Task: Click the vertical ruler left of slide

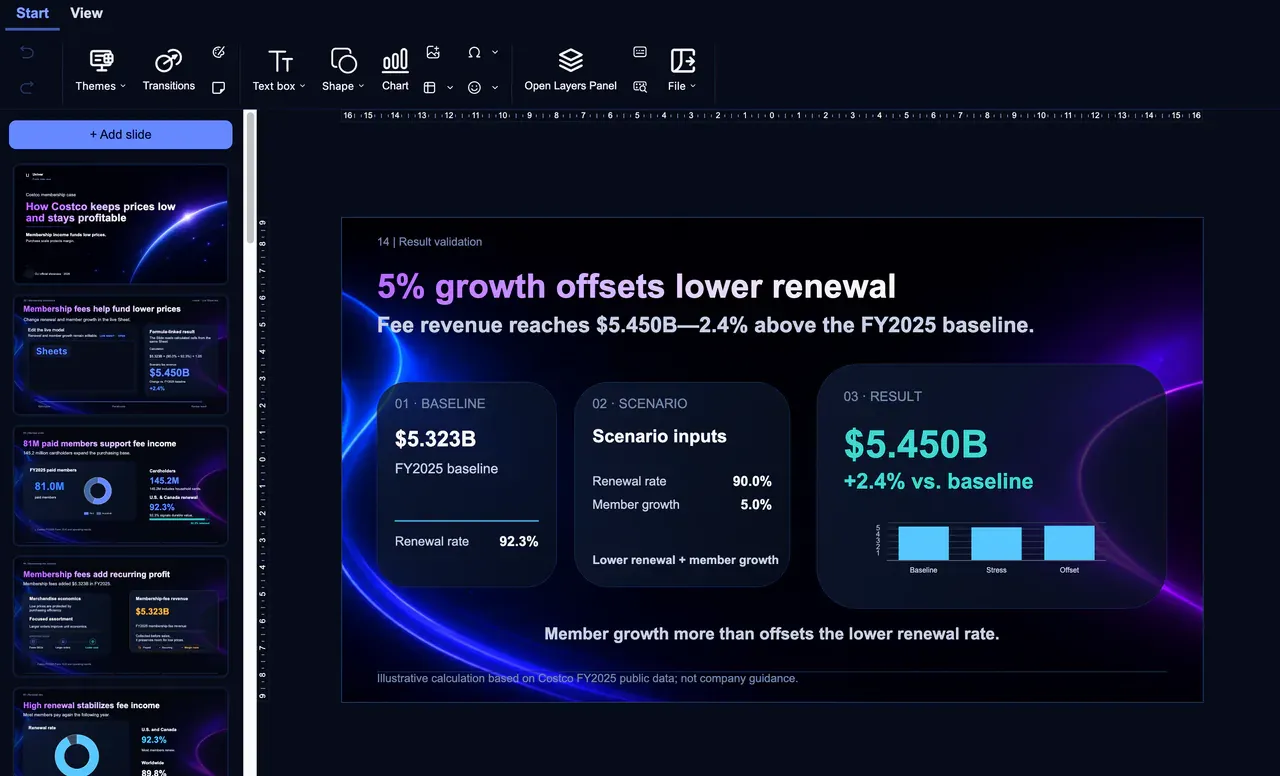Action: pos(263,459)
